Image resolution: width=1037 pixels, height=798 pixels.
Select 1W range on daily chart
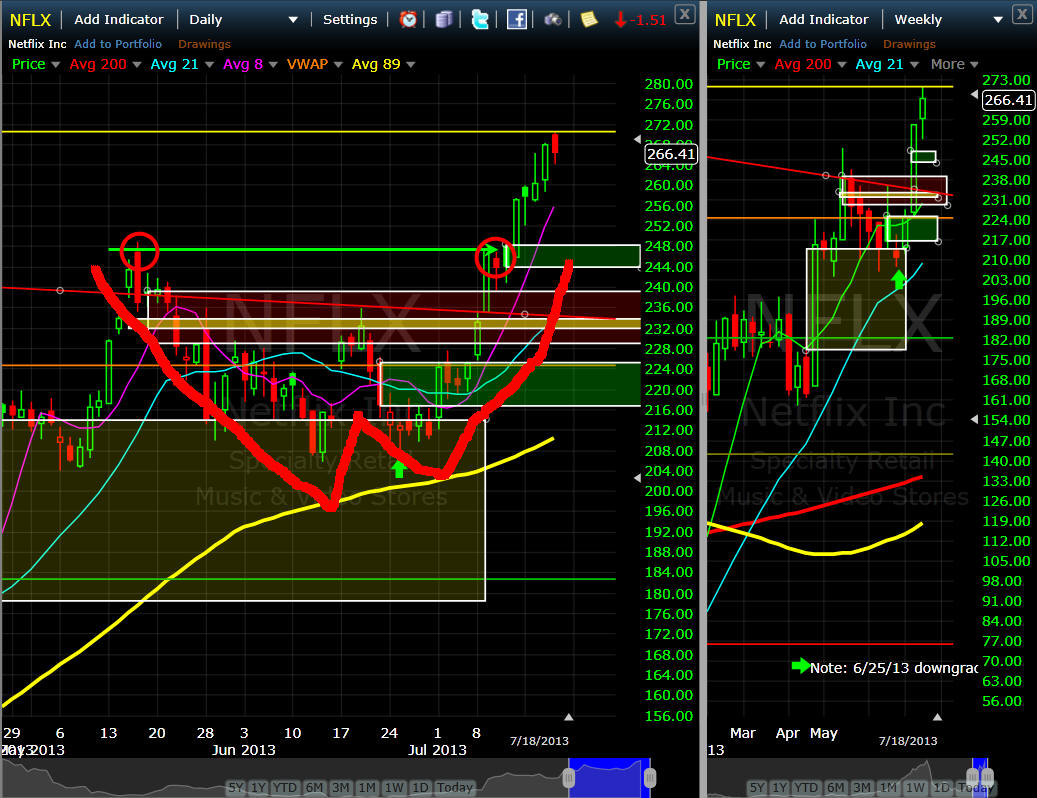tap(394, 787)
